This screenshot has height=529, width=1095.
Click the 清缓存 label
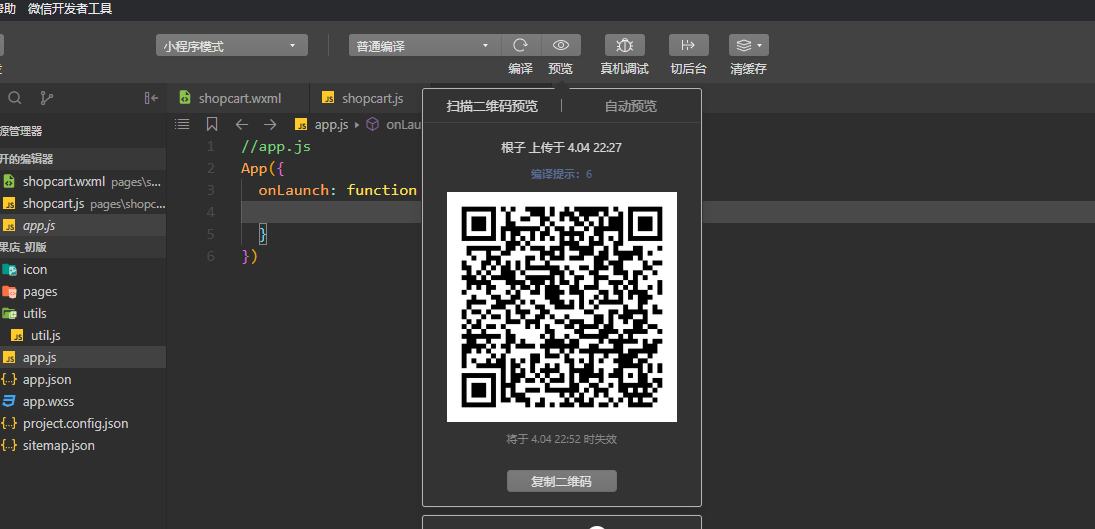point(749,68)
